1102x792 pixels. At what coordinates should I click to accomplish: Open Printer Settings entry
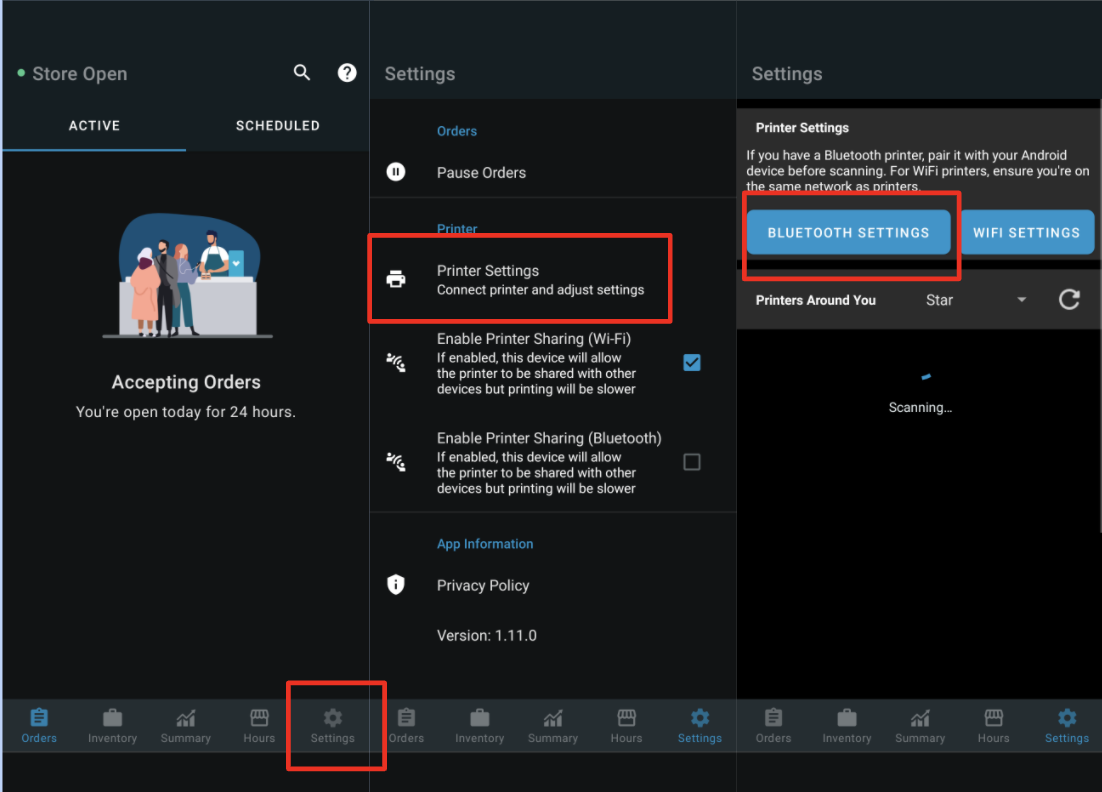coord(553,280)
